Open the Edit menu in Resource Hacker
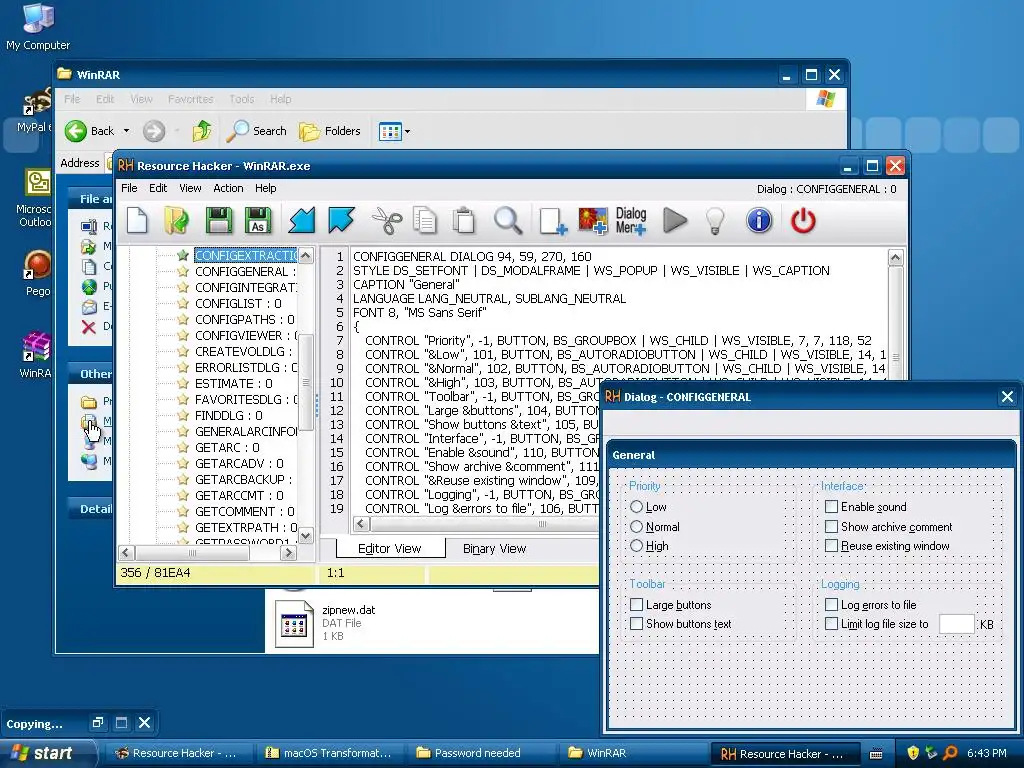The width and height of the screenshot is (1024, 768). (x=158, y=188)
